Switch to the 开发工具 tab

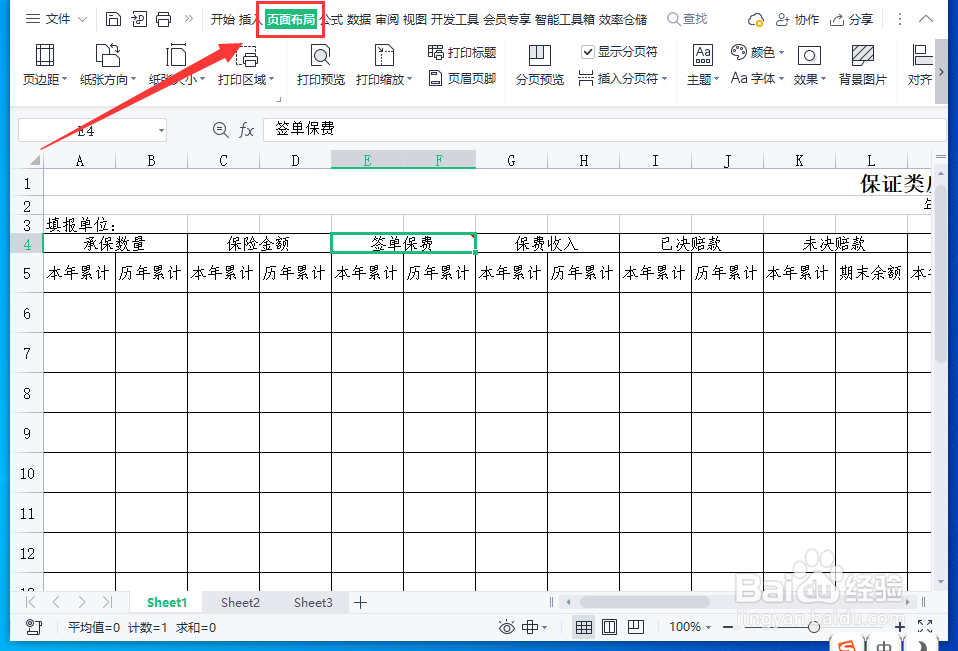click(455, 20)
